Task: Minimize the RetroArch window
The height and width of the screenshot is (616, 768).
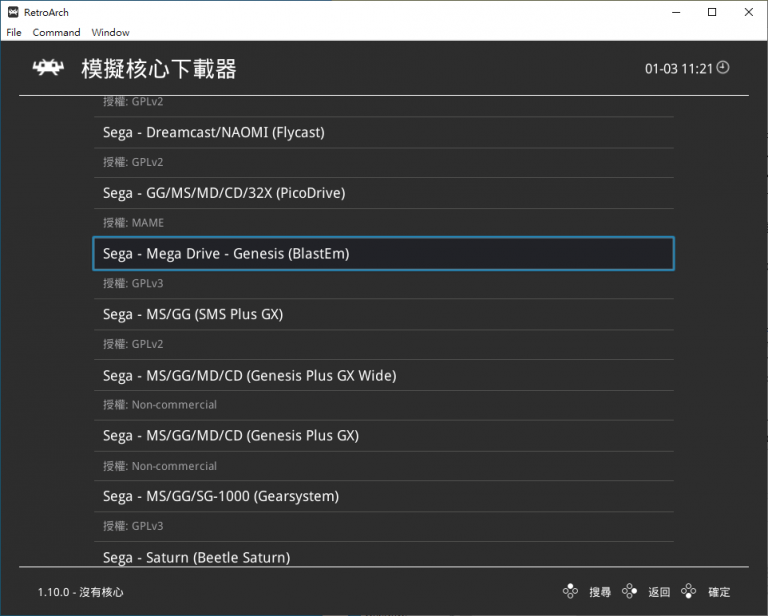Action: (x=676, y=12)
